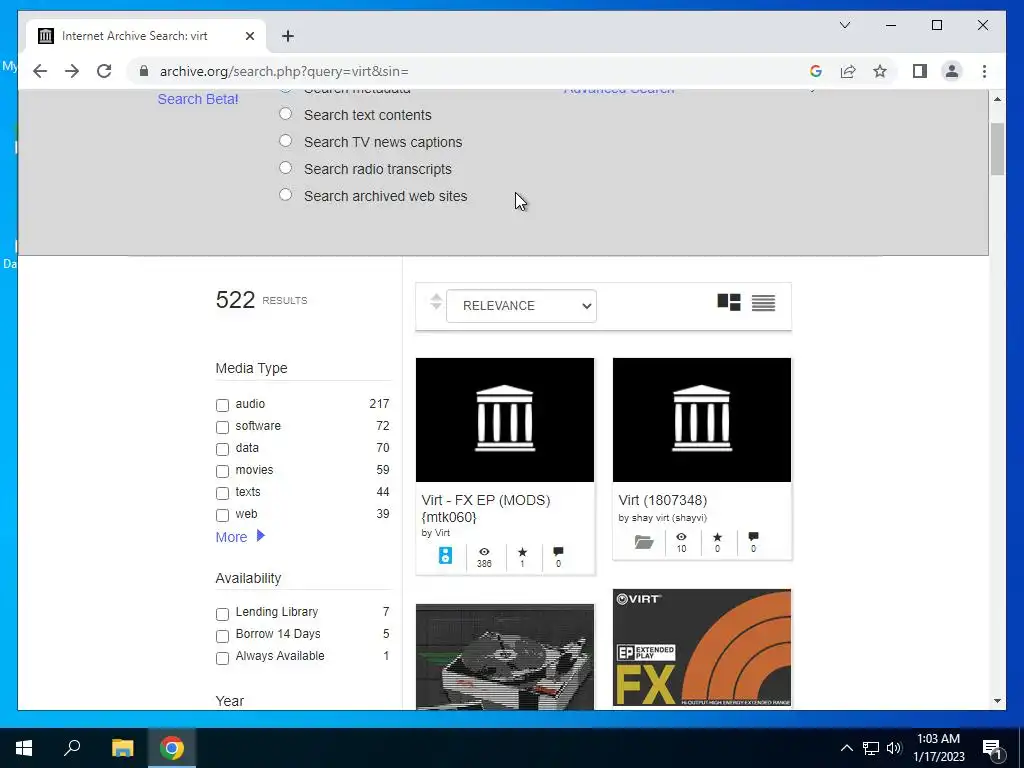Open the RELEVANCE sort dropdown
The height and width of the screenshot is (768, 1024).
point(521,306)
